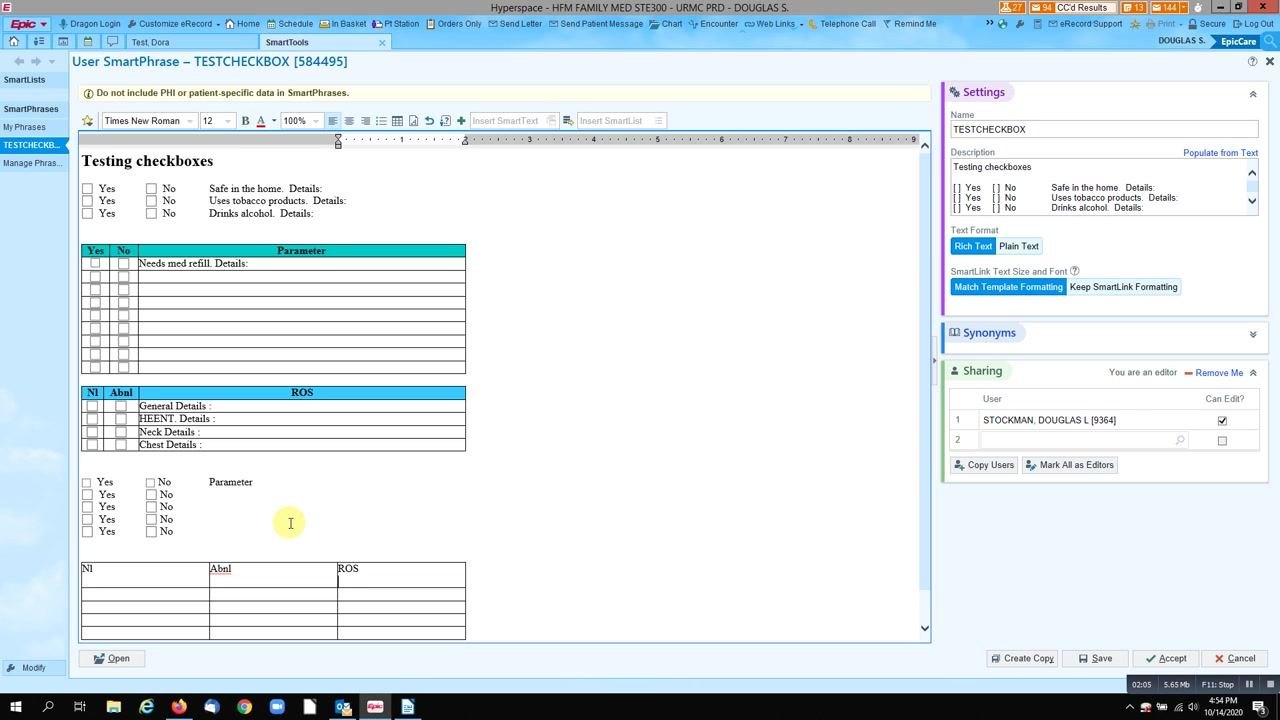
Task: Click the back arrow in sidebar
Action: coord(19,62)
